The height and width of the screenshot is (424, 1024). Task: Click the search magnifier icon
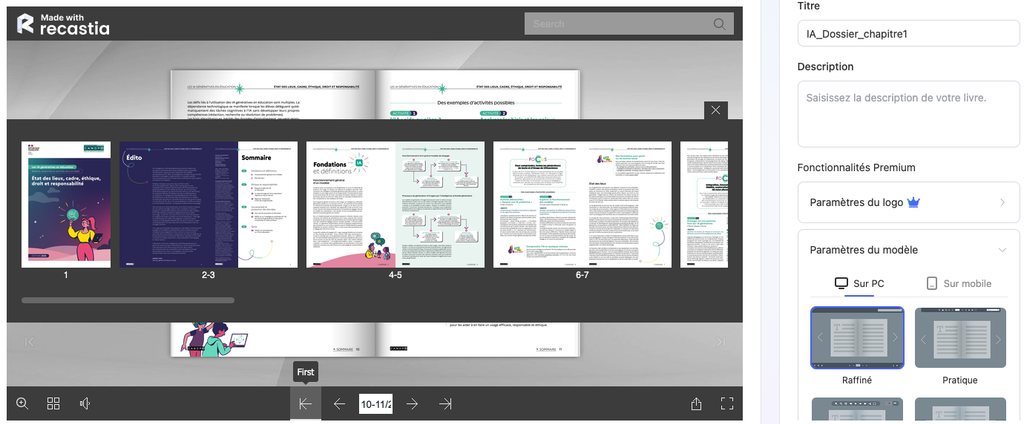720,24
